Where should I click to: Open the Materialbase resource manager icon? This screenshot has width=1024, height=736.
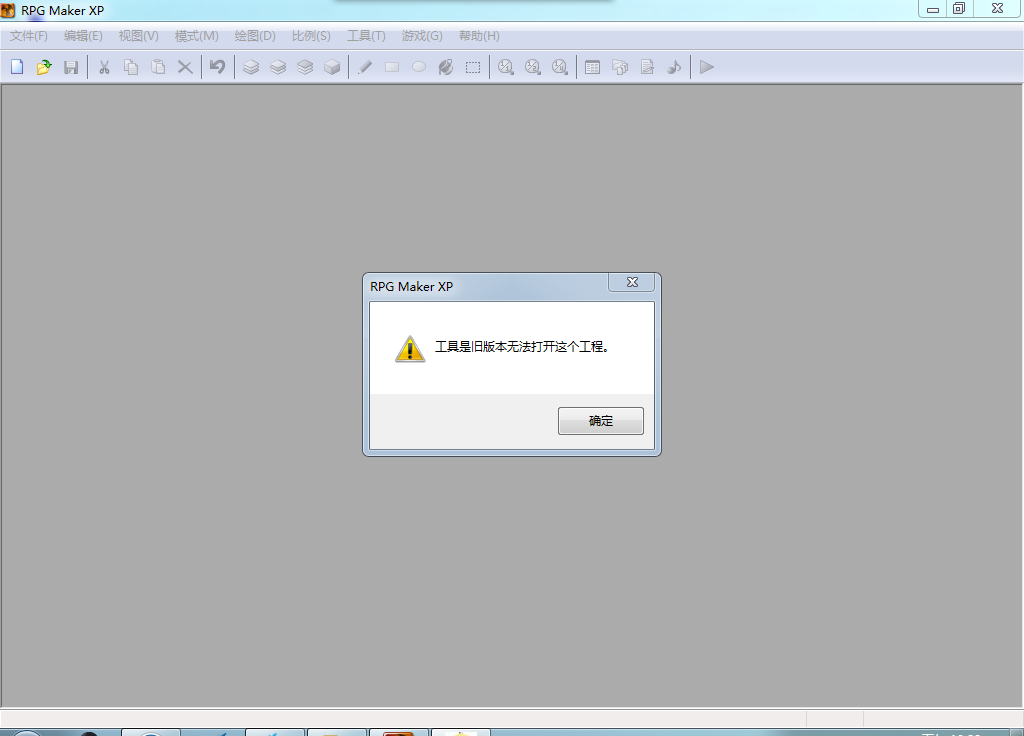click(x=620, y=67)
